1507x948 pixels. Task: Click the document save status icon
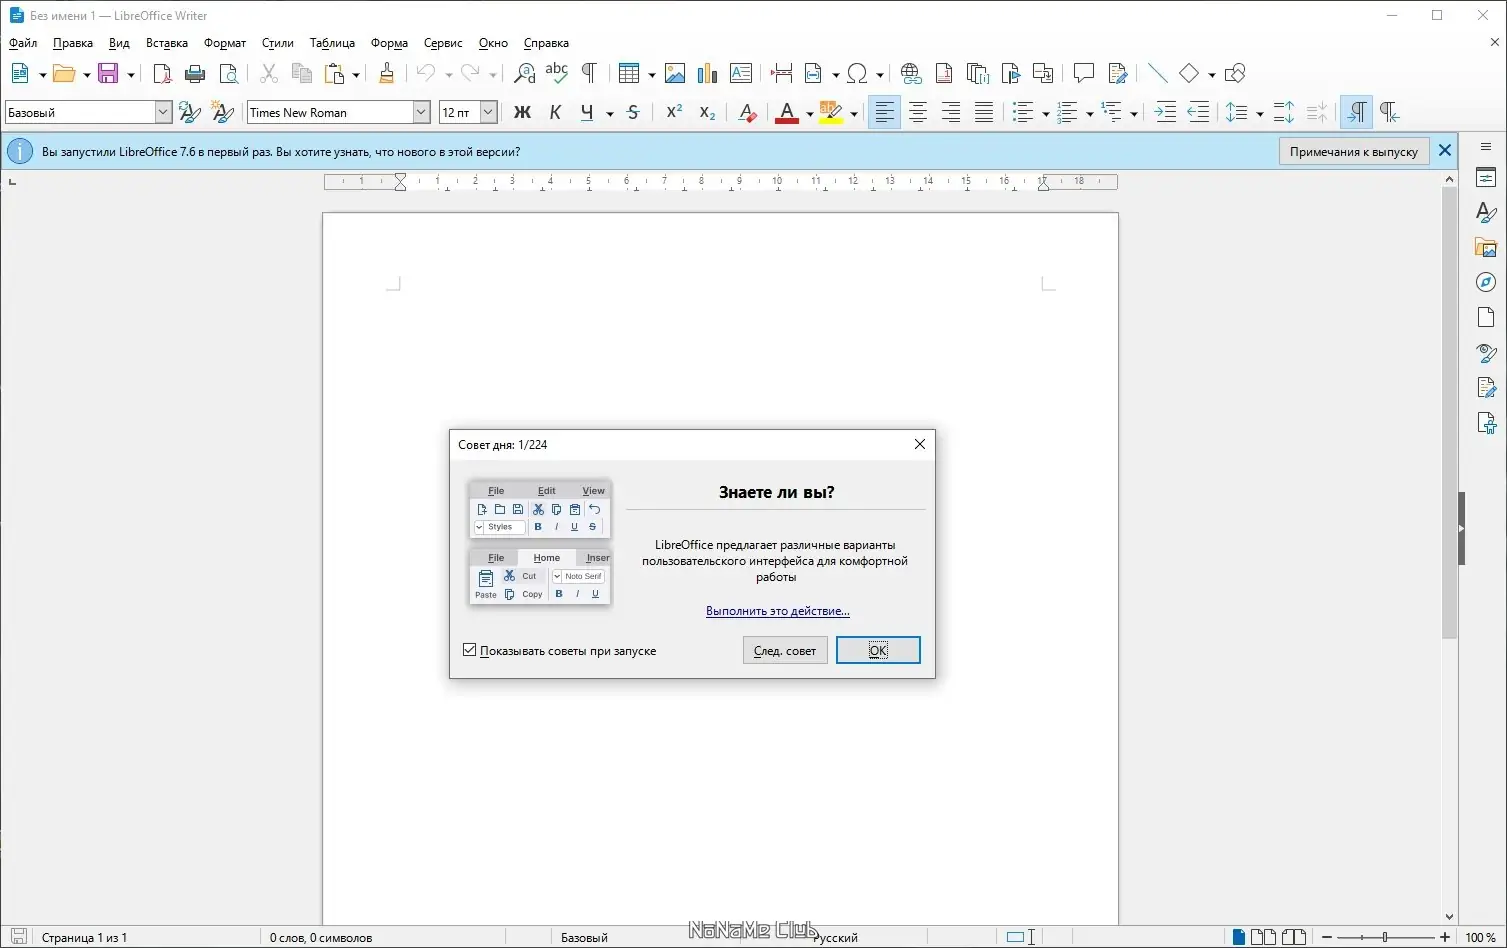(18, 937)
